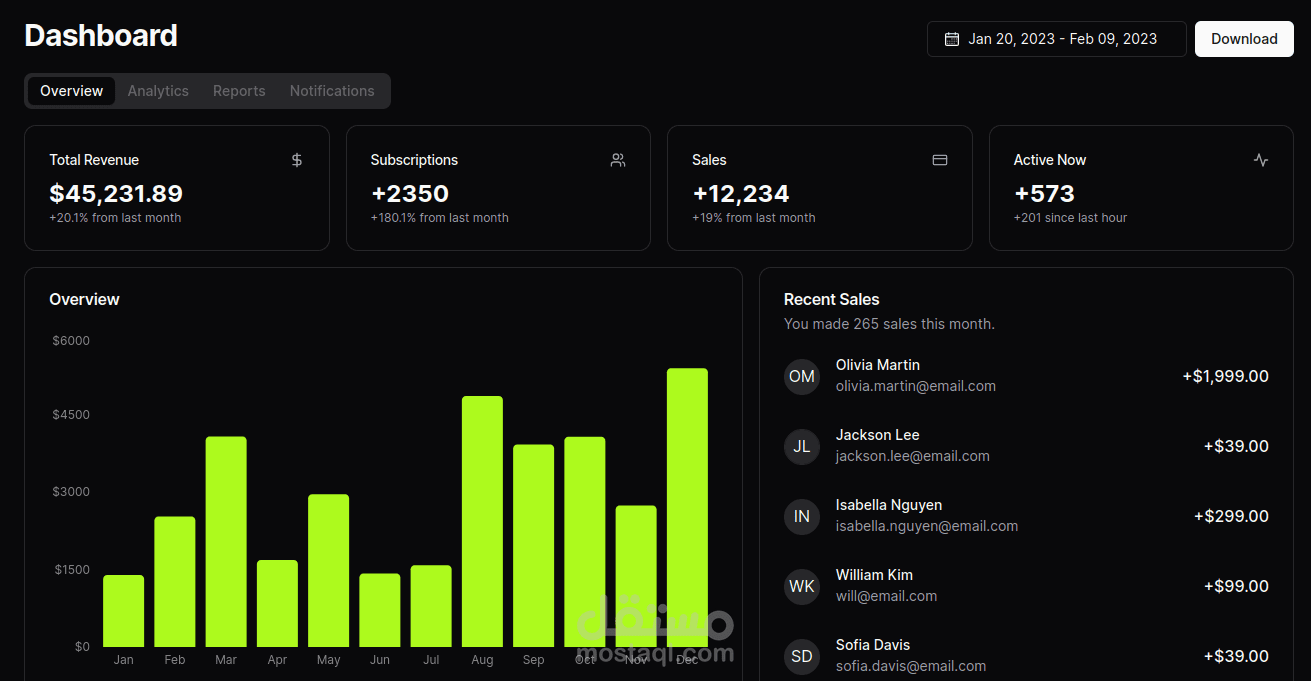This screenshot has width=1311, height=681.
Task: Click the name Isabella Nguyen
Action: [x=889, y=505]
